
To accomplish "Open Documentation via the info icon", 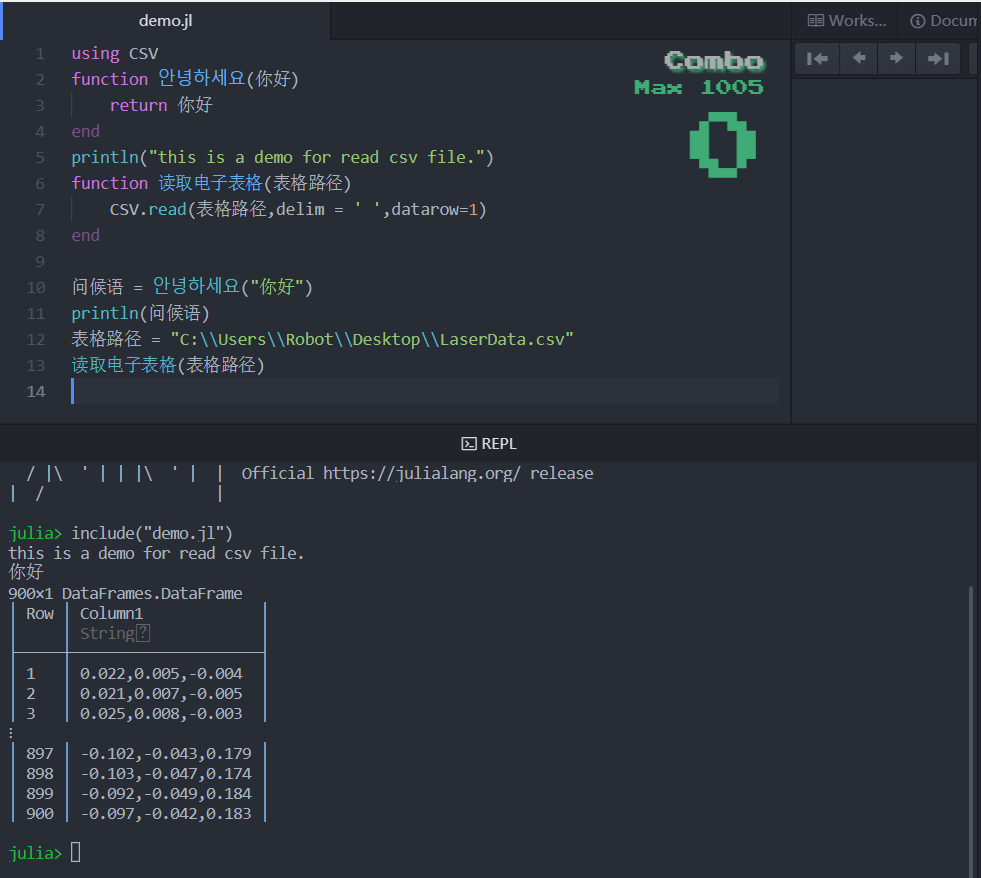I will point(919,20).
